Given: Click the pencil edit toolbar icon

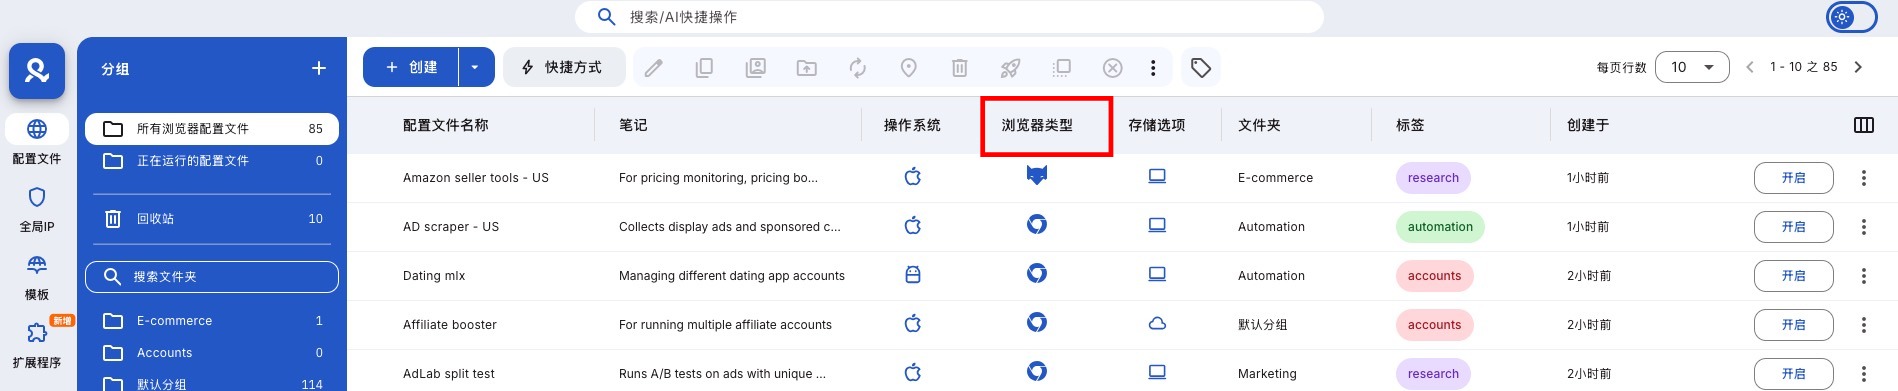Looking at the screenshot, I should (x=654, y=68).
